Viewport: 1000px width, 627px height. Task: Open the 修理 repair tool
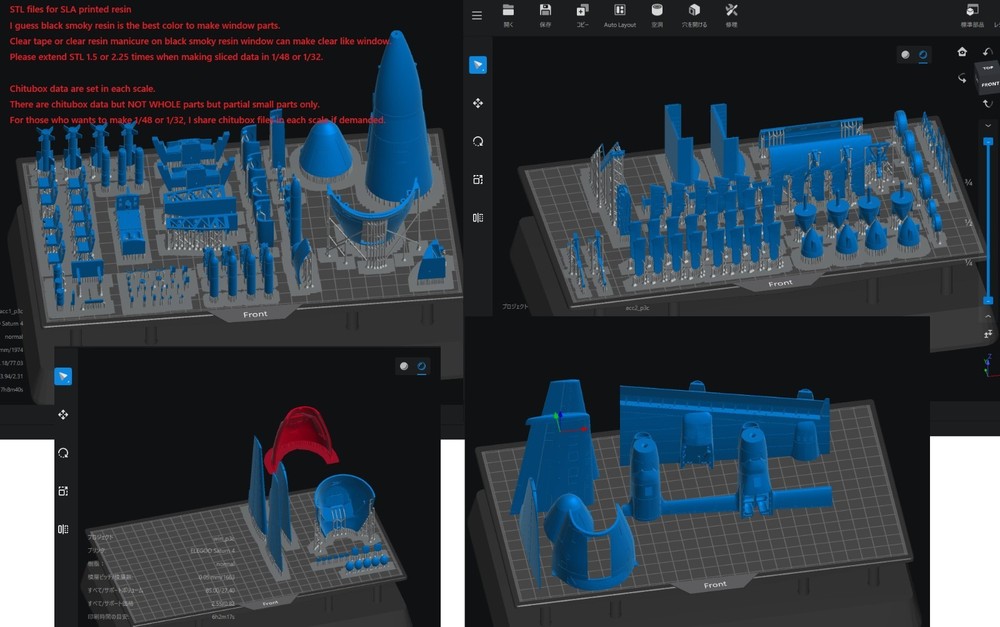tap(731, 11)
